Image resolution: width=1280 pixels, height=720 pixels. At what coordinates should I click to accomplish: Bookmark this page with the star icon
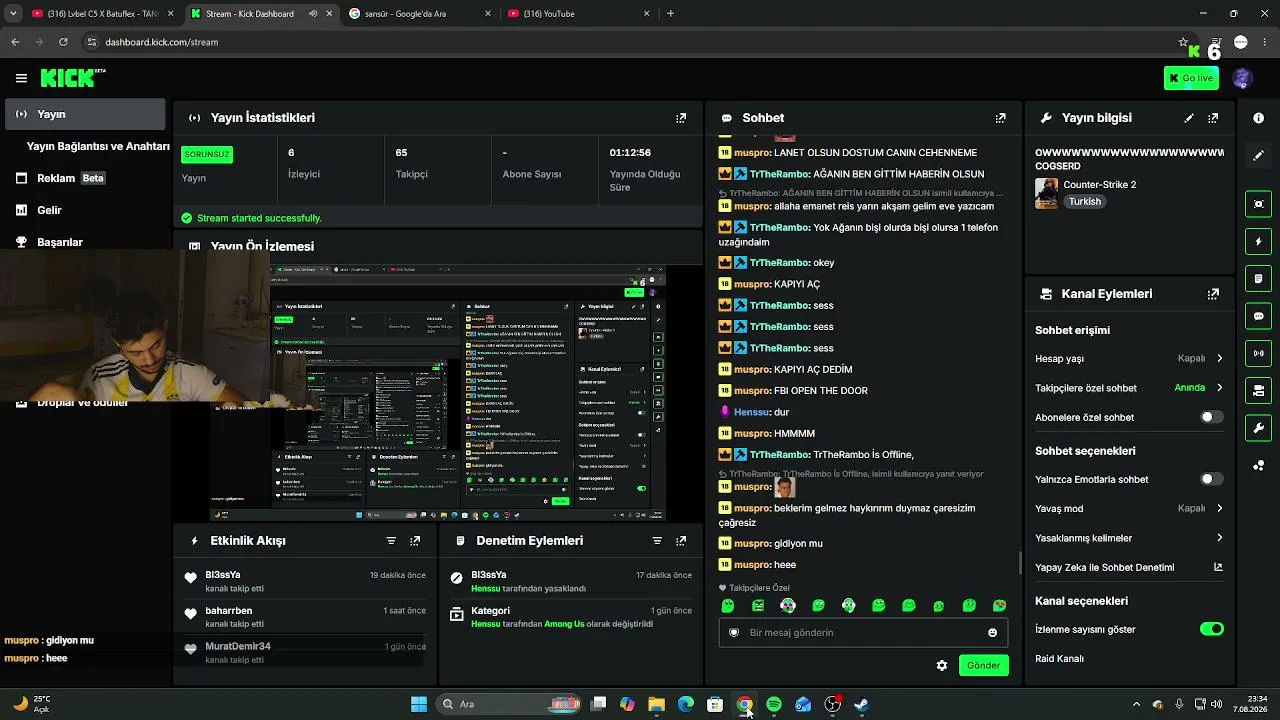tap(1183, 42)
